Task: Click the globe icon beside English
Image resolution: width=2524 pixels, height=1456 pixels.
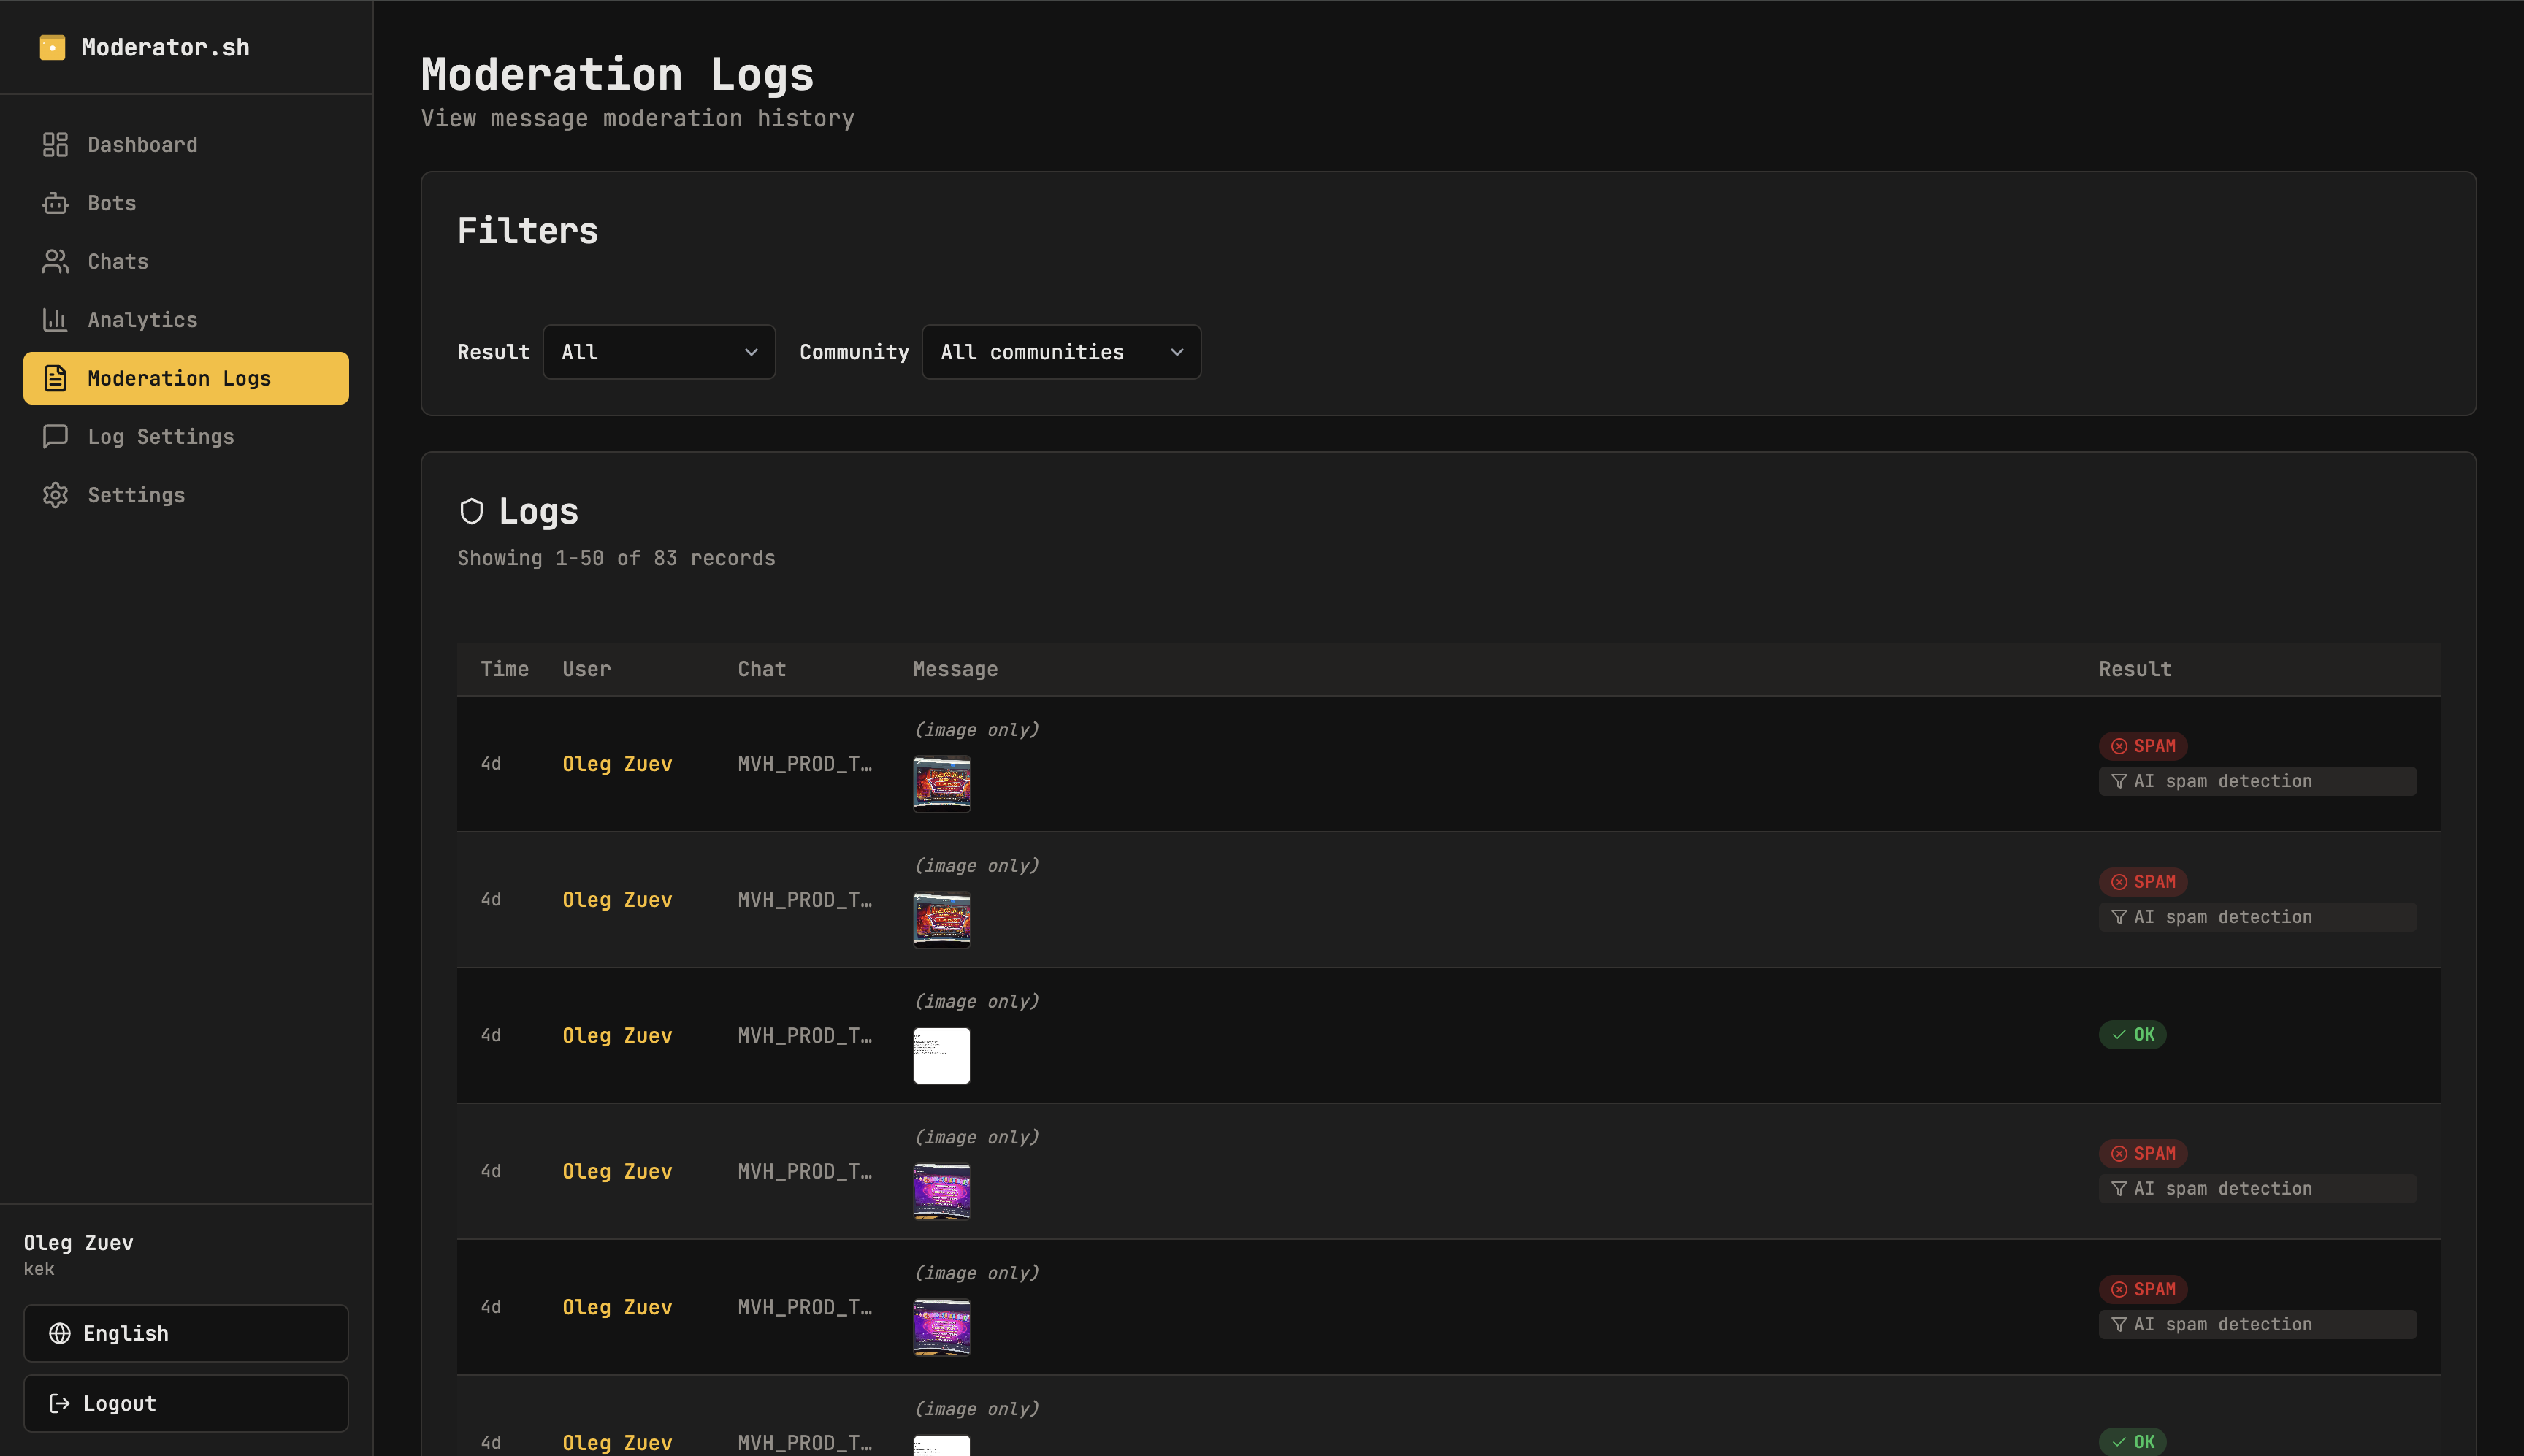Action: click(60, 1333)
